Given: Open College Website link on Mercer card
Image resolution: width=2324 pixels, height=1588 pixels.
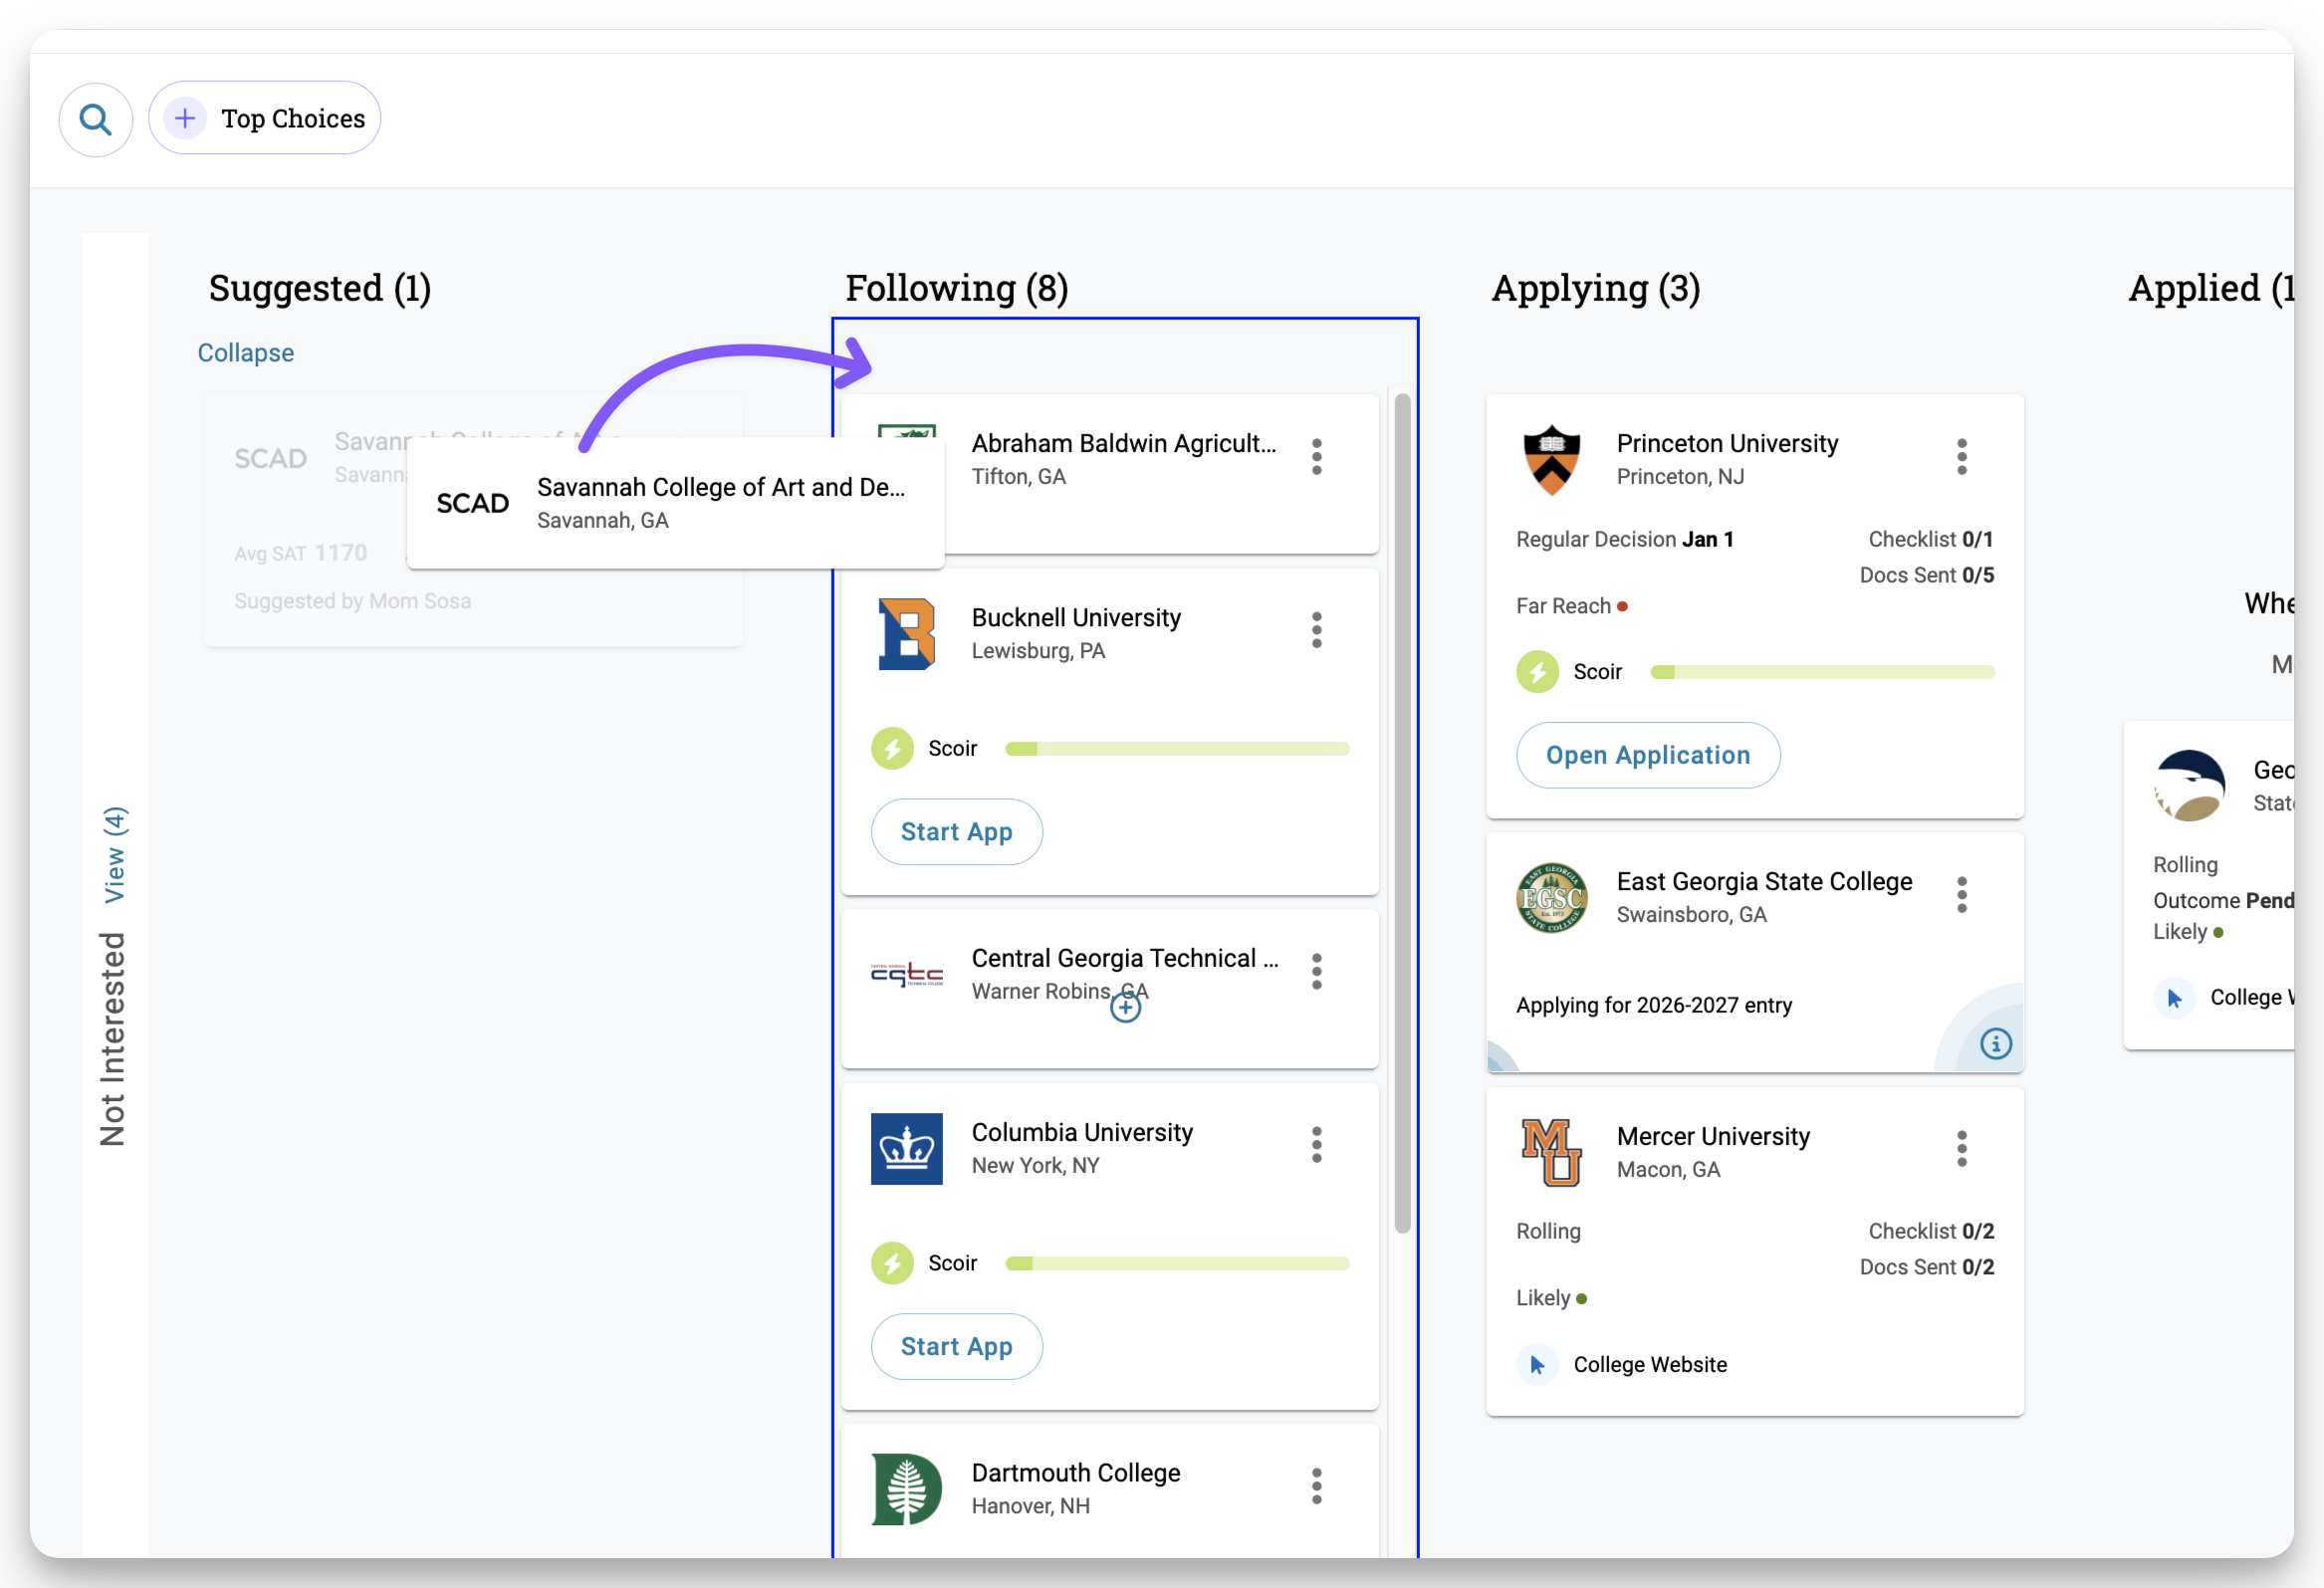Looking at the screenshot, I should point(1650,1365).
